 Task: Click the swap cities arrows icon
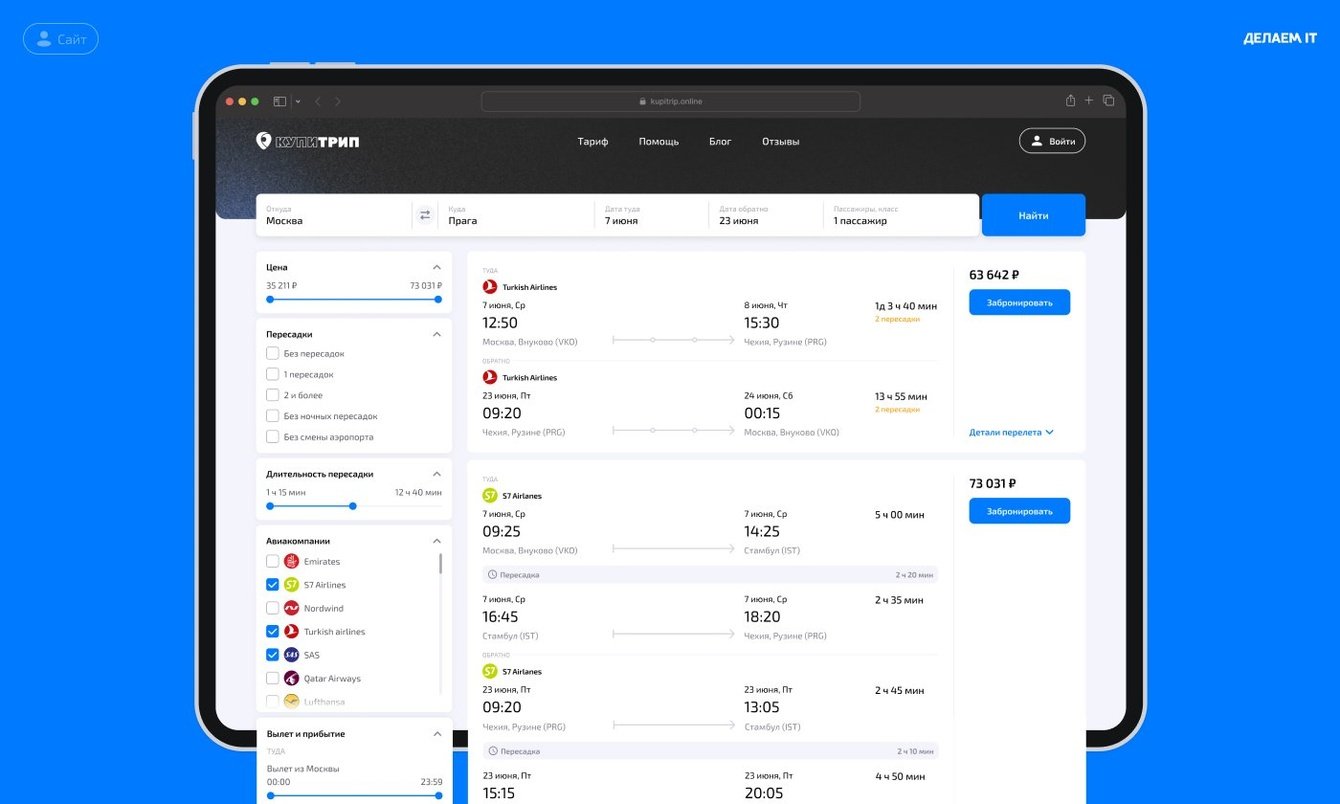425,215
